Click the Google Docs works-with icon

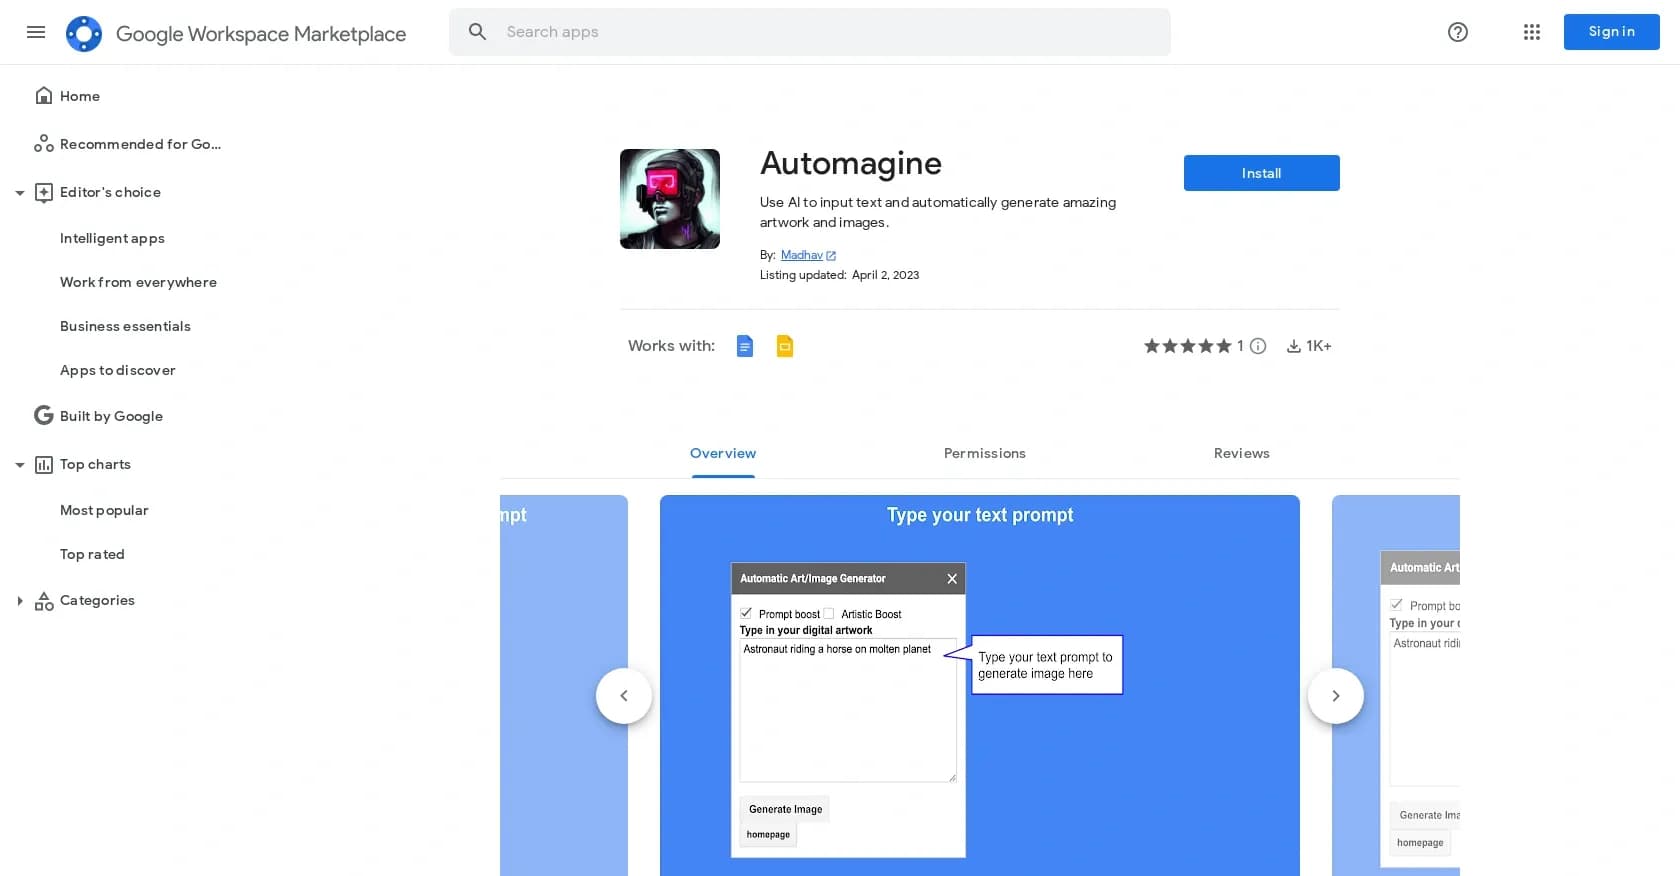(745, 346)
